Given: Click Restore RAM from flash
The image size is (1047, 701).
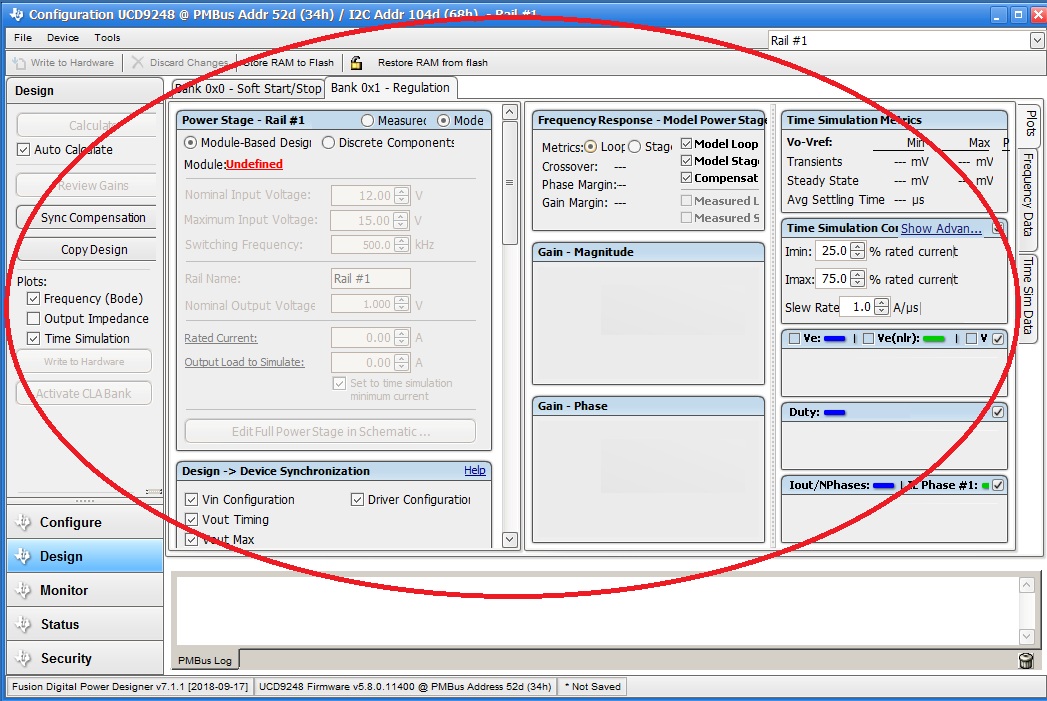Looking at the screenshot, I should [433, 63].
